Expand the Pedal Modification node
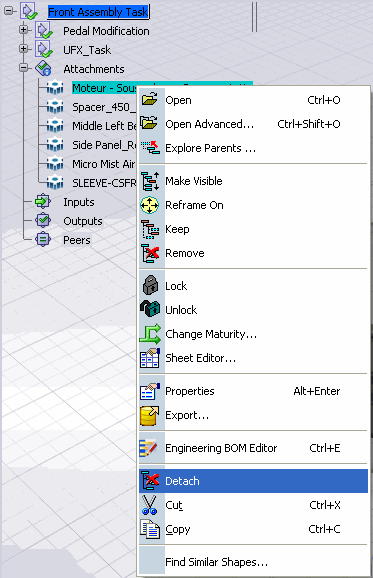The height and width of the screenshot is (578, 373). pos(24,29)
